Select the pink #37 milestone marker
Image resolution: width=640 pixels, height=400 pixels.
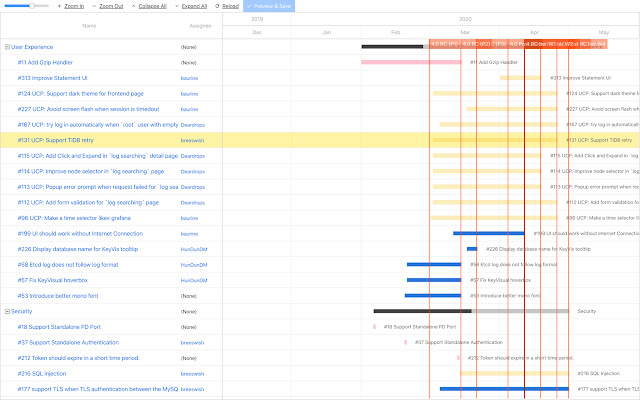405,342
